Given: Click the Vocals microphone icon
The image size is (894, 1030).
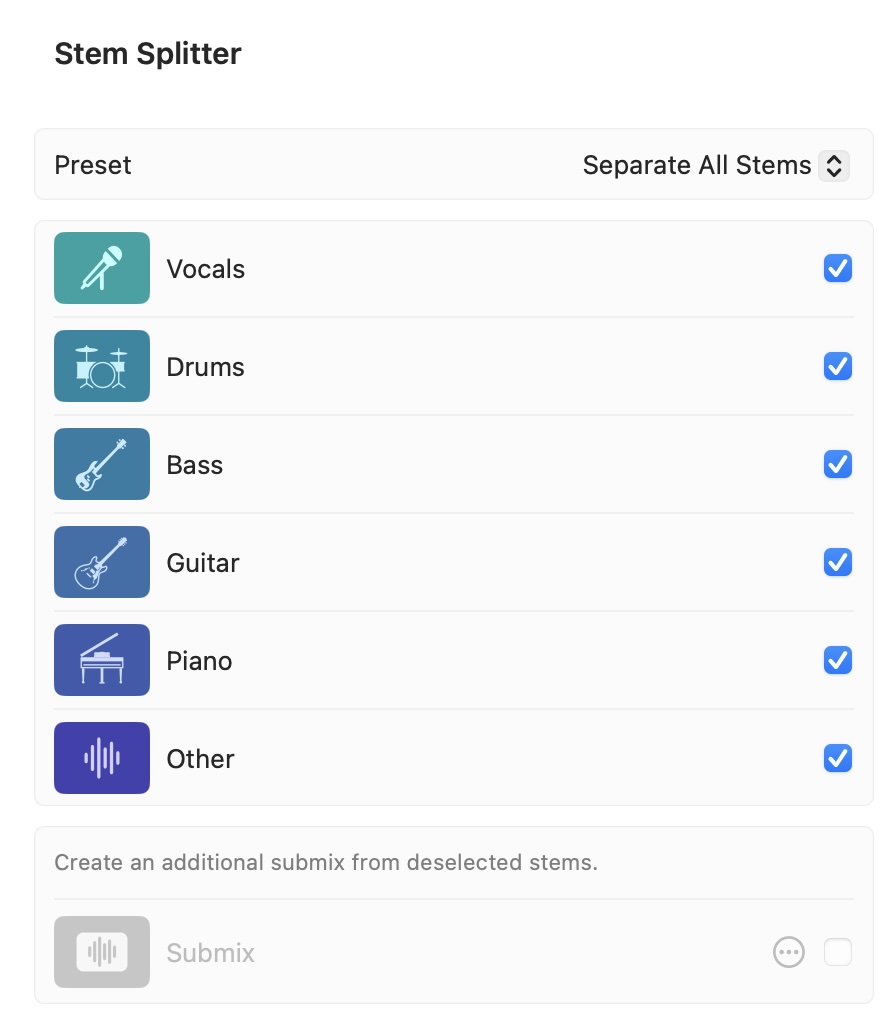Looking at the screenshot, I should tap(101, 268).
